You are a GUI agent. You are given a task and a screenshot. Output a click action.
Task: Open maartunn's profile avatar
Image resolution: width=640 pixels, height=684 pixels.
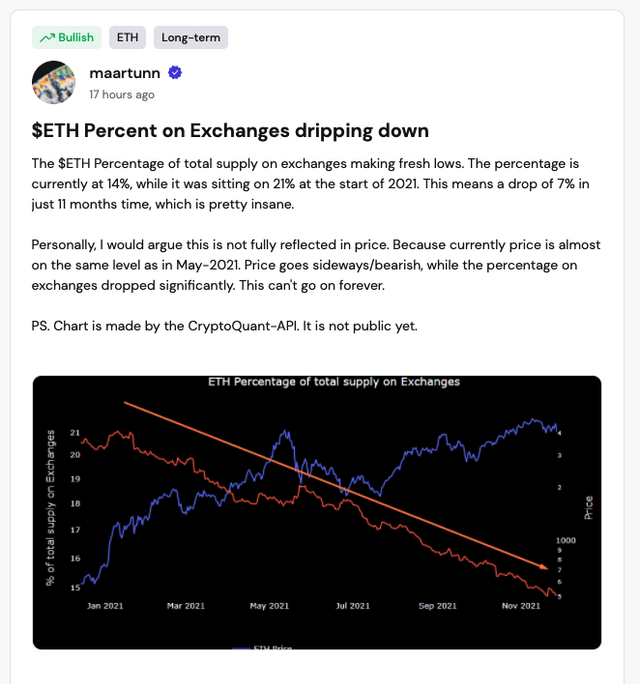pyautogui.click(x=53, y=82)
